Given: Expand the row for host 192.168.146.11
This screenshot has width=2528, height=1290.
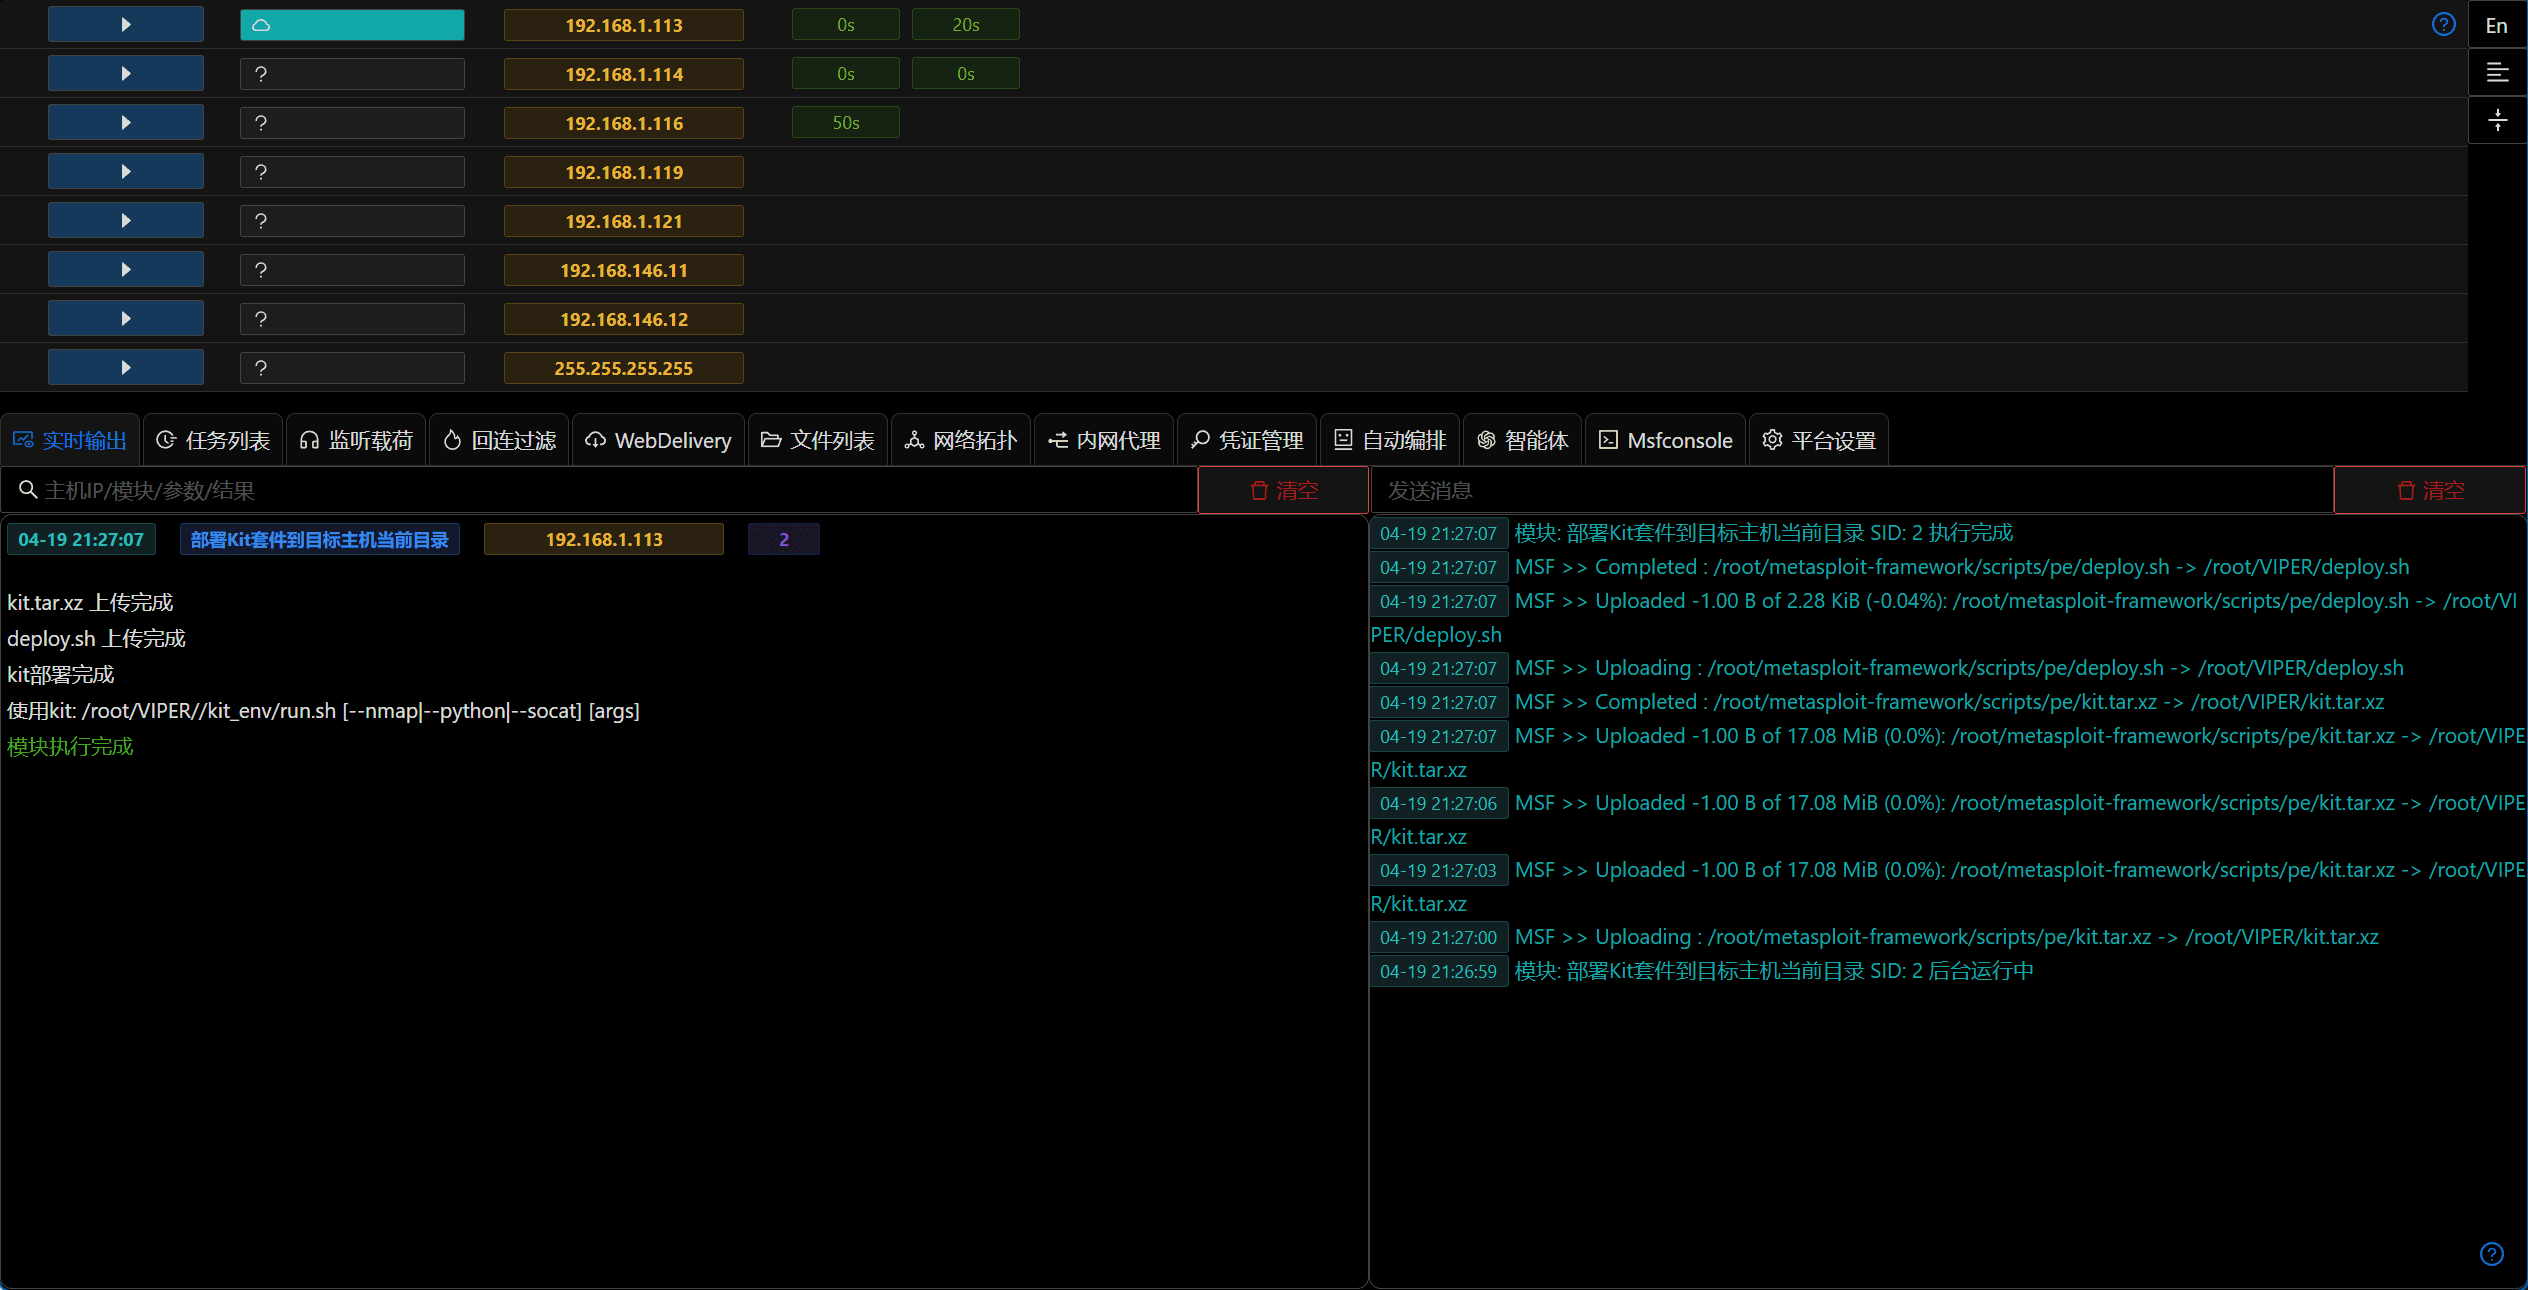Looking at the screenshot, I should (126, 269).
